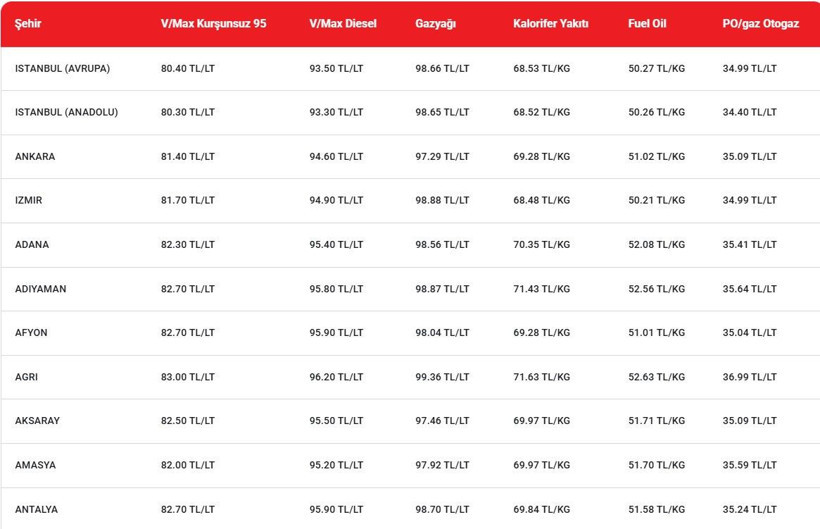Image resolution: width=820 pixels, height=529 pixels.
Task: Select the ANKARA city cell
Action: click(x=35, y=156)
